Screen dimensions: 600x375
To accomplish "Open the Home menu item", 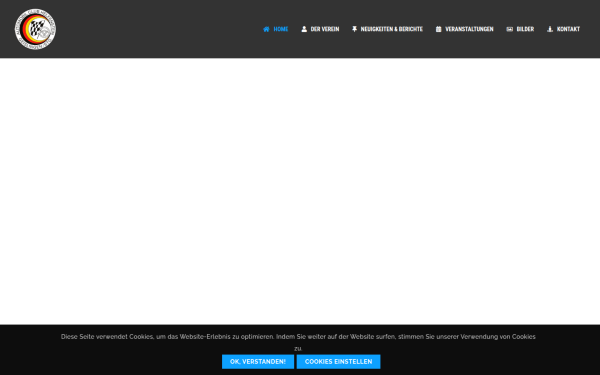I will 280,29.
